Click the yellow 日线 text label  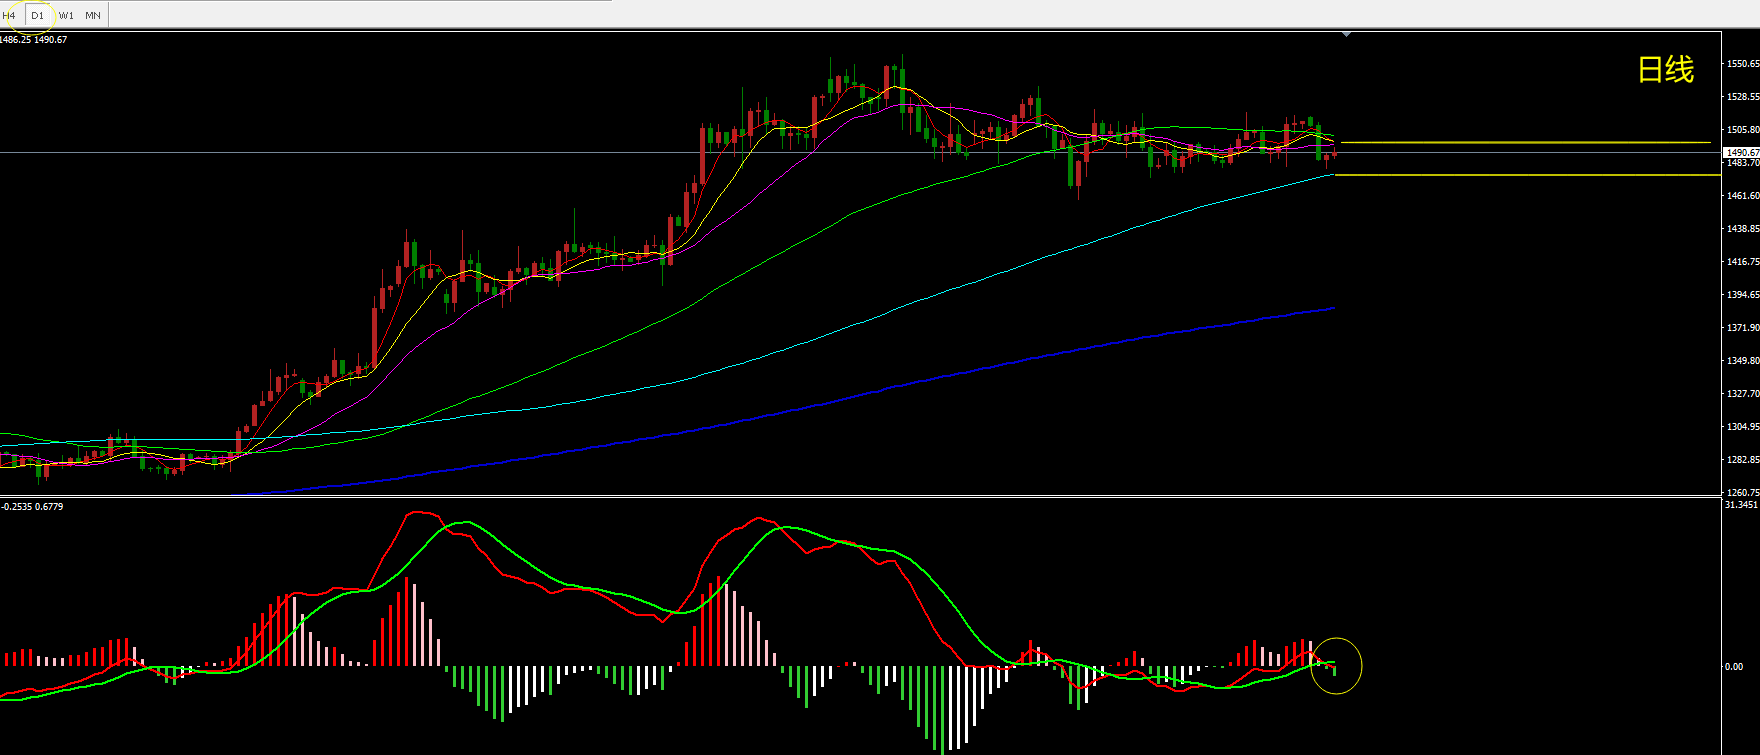[1665, 69]
